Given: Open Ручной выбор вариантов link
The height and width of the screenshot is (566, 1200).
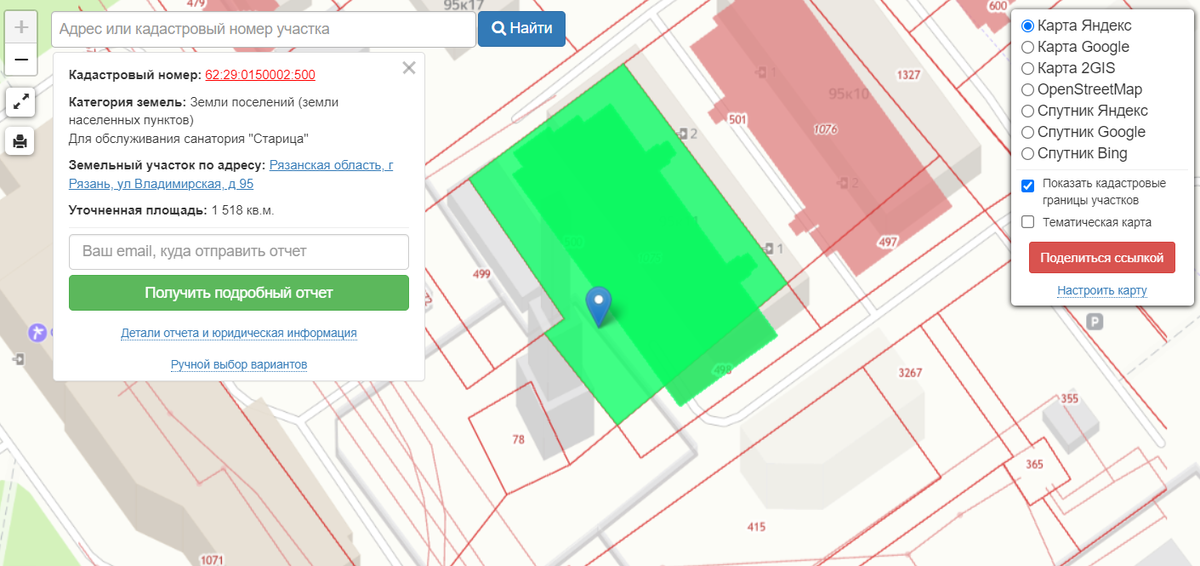Looking at the screenshot, I should click(239, 365).
